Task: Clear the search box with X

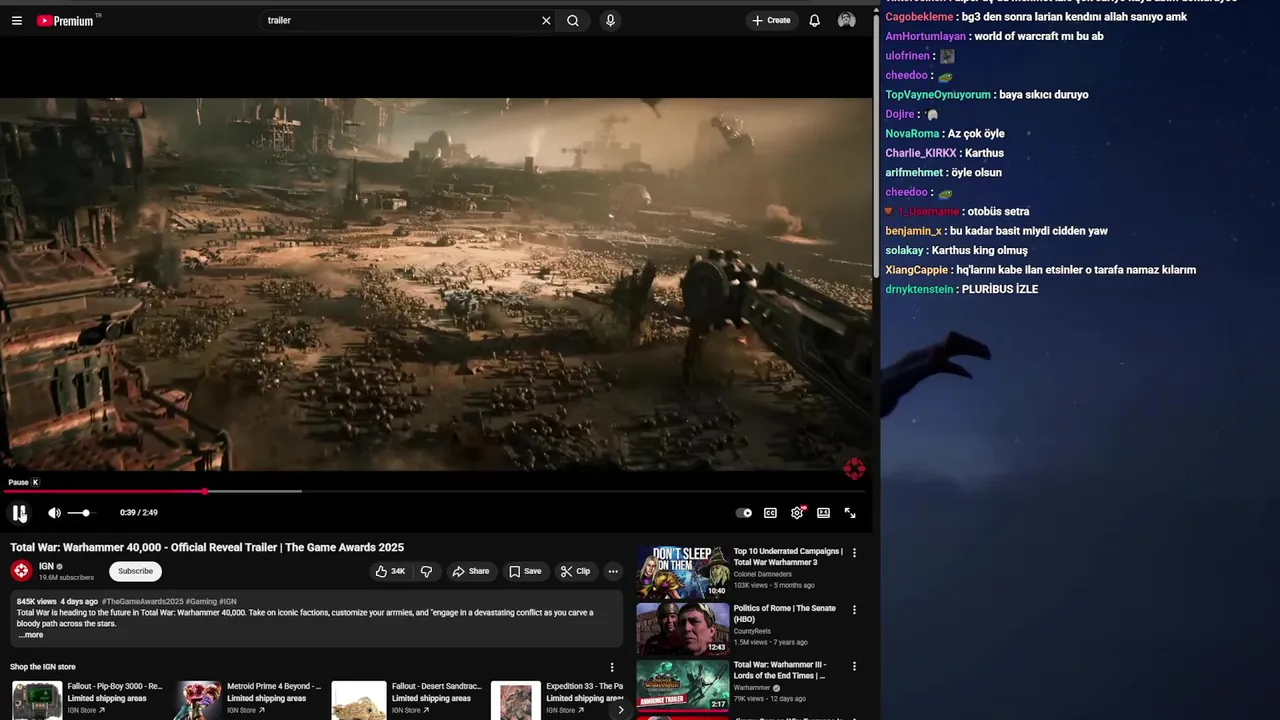Action: point(546,20)
